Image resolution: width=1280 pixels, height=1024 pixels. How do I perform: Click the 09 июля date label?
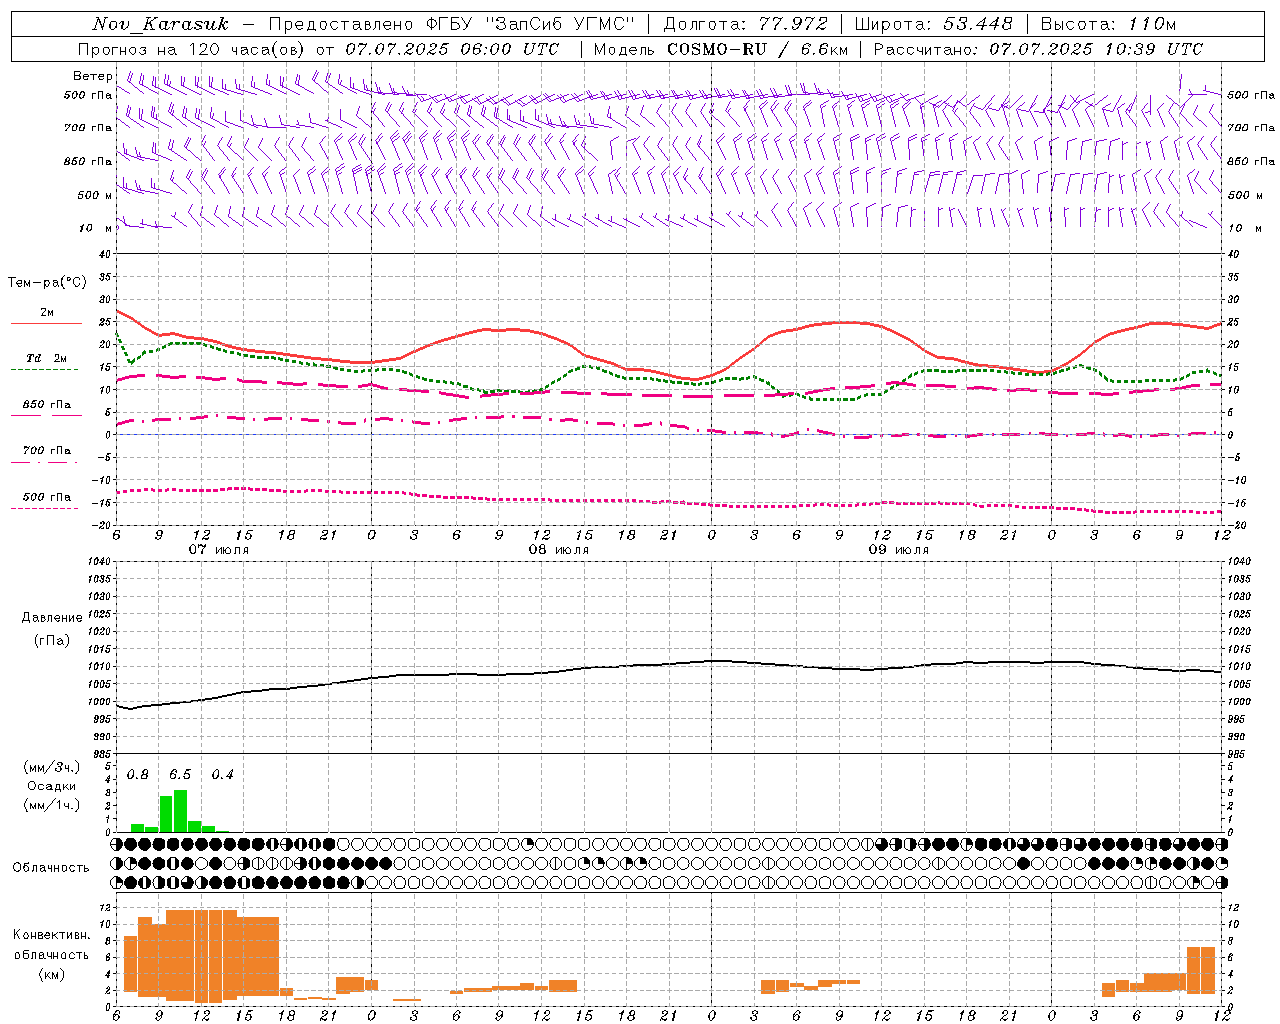pos(899,550)
